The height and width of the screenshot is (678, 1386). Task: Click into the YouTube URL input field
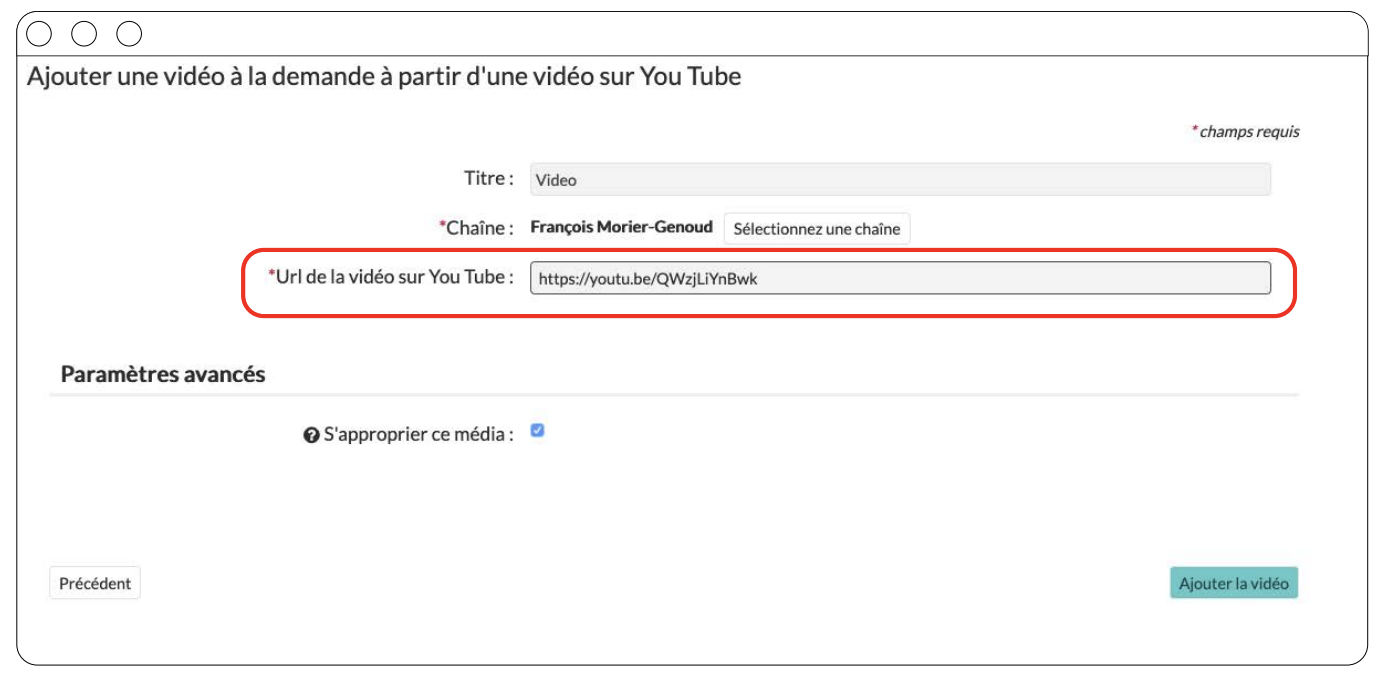pyautogui.click(x=899, y=279)
